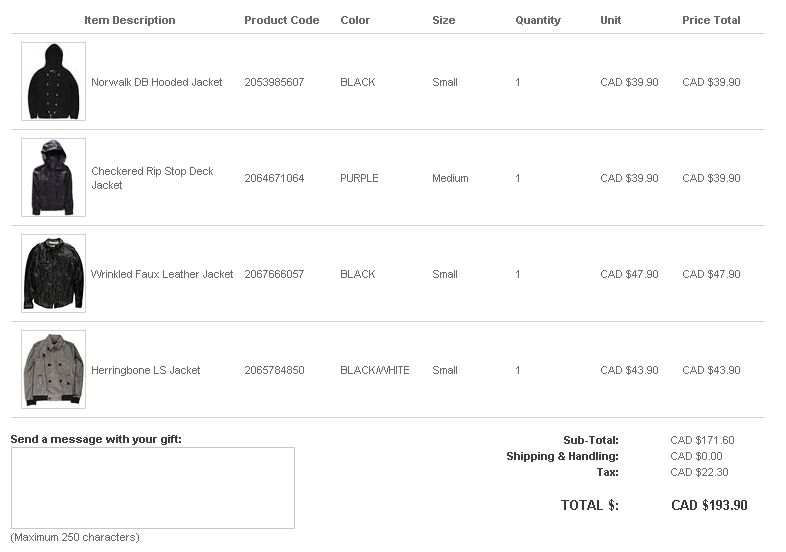
Task: Click the Herringbone LS Jacket name
Action: click(145, 371)
